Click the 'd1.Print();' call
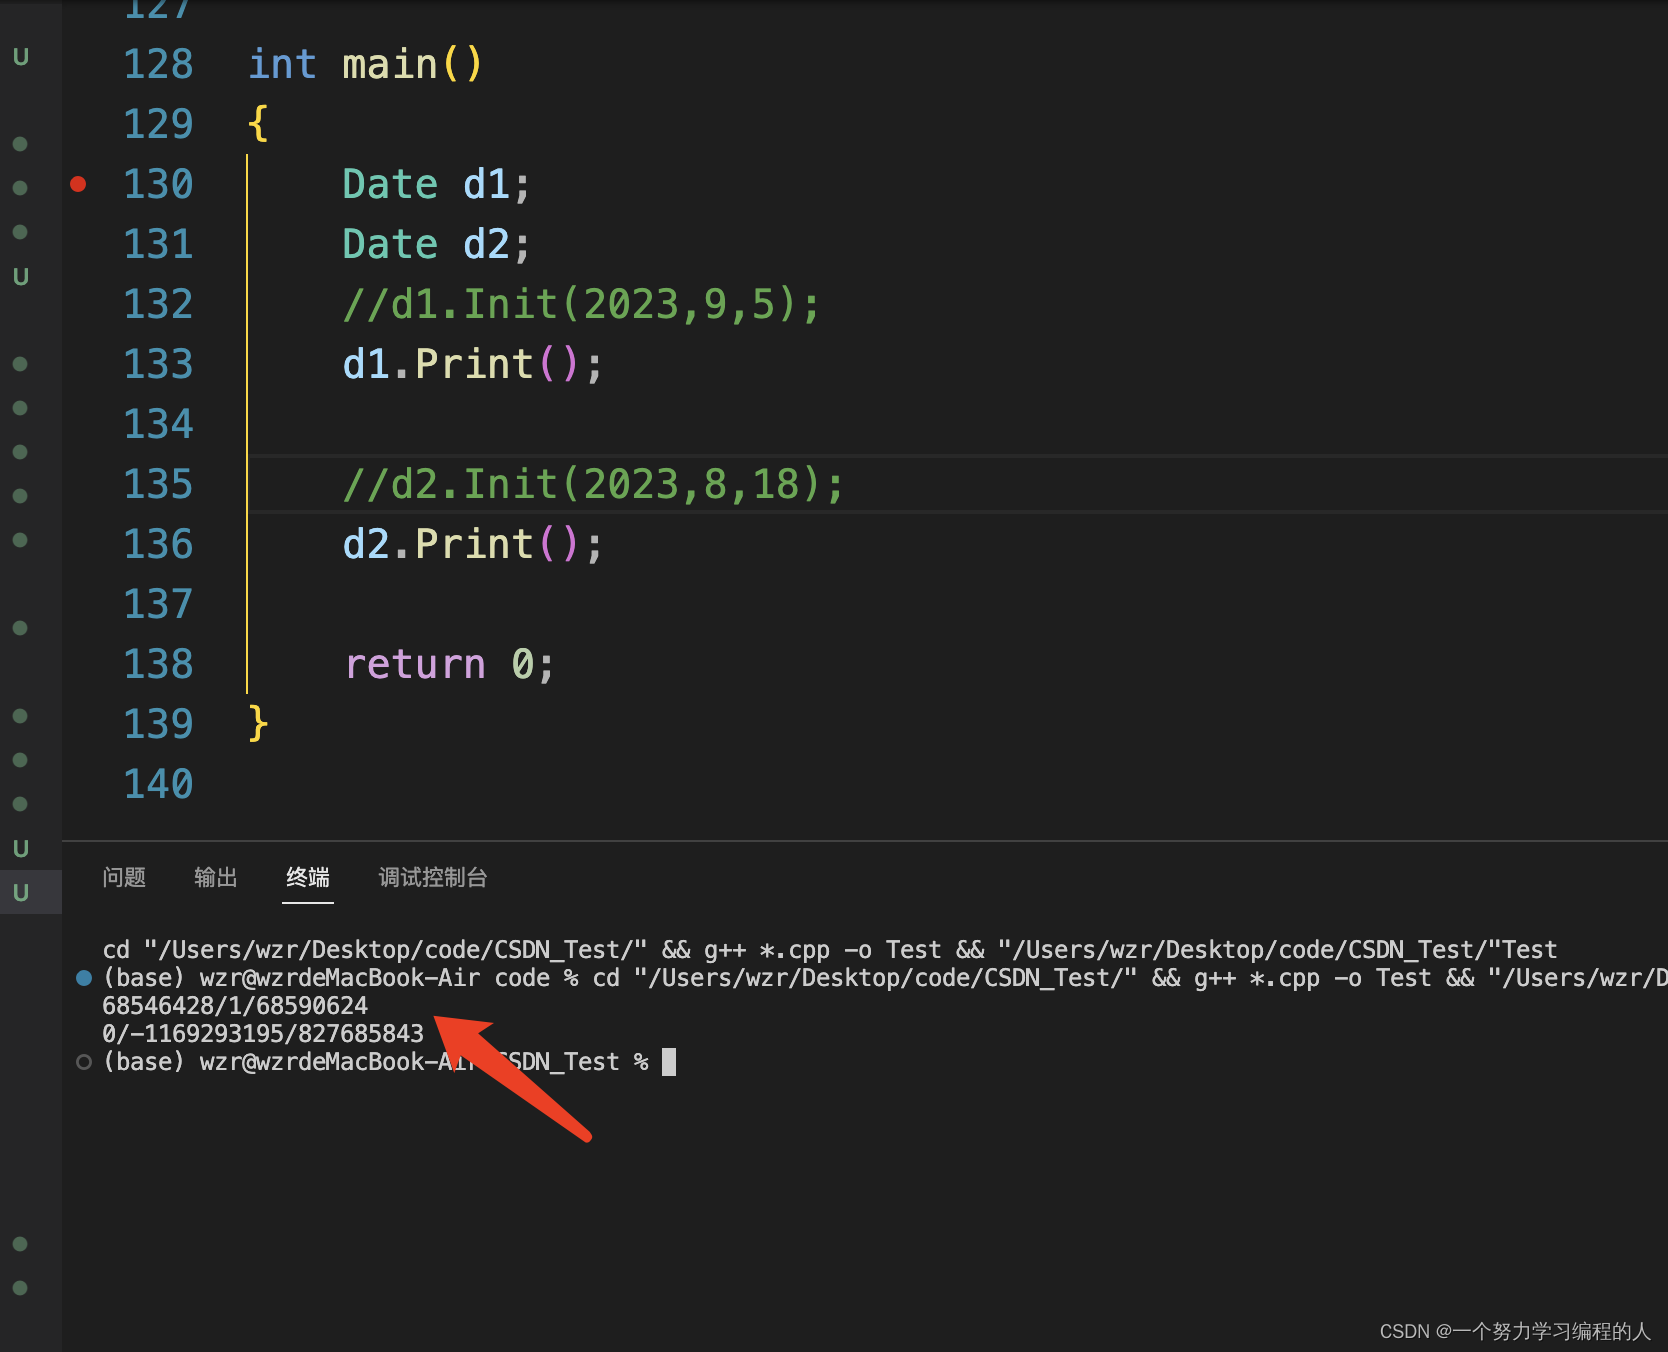The image size is (1668, 1352). (473, 364)
